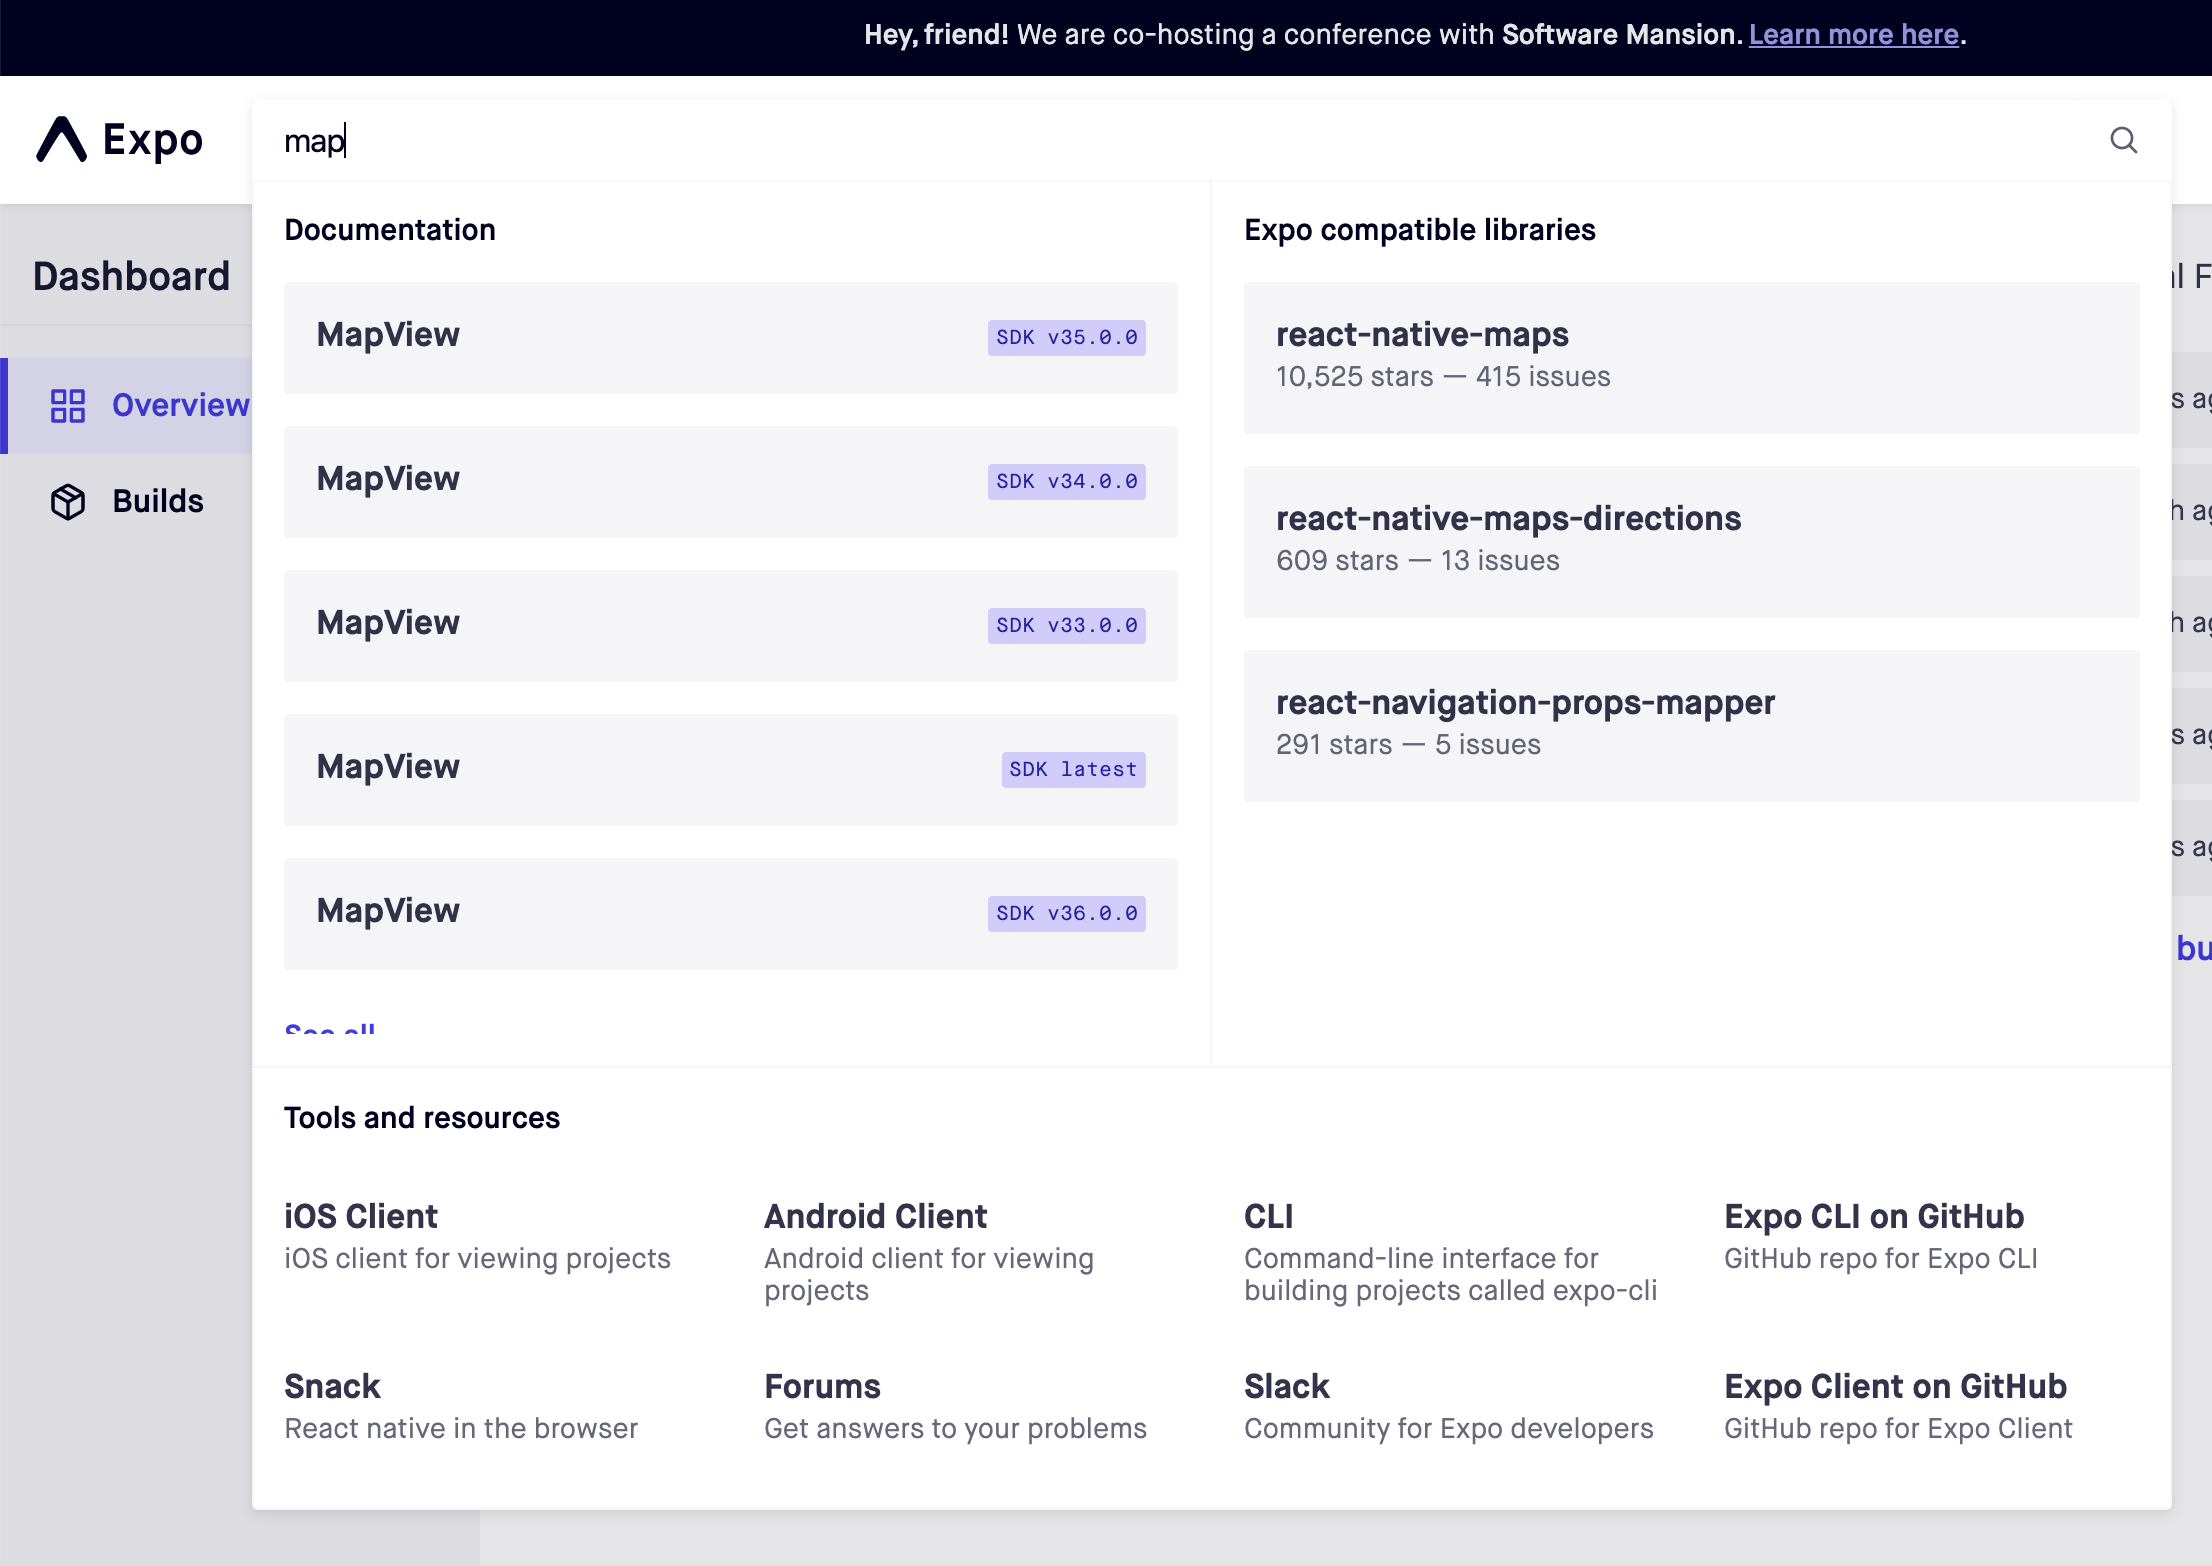Open the iOS Client resource
The image size is (2212, 1566).
[x=360, y=1217]
